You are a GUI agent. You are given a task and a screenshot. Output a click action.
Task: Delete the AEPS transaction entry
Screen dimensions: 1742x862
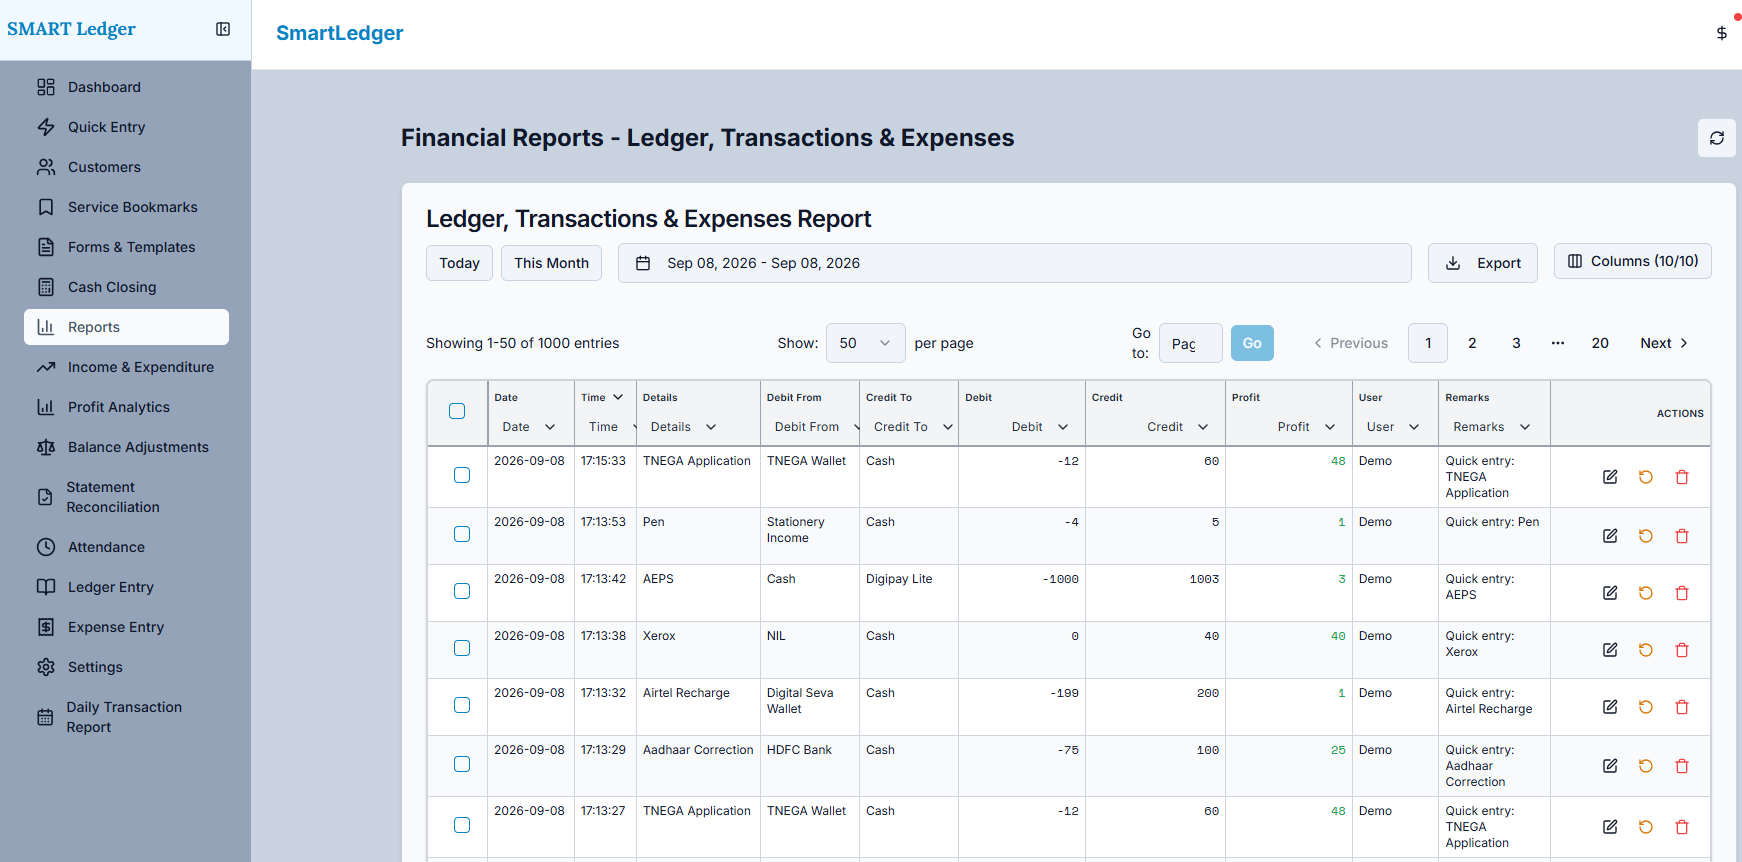1682,593
